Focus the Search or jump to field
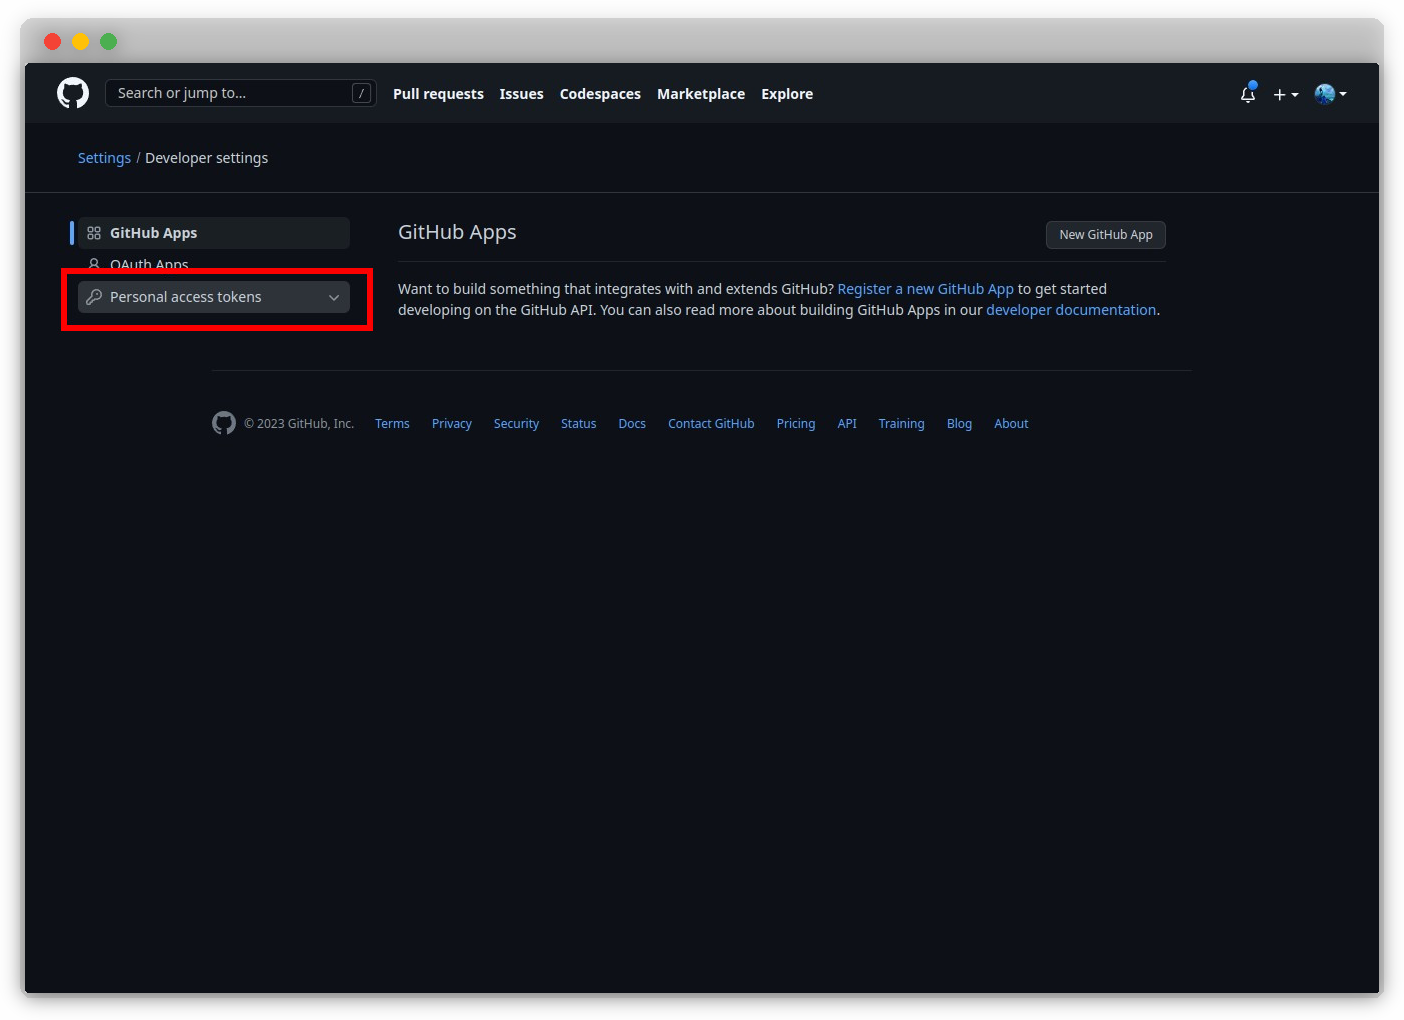Image resolution: width=1404 pixels, height=1020 pixels. pos(241,93)
